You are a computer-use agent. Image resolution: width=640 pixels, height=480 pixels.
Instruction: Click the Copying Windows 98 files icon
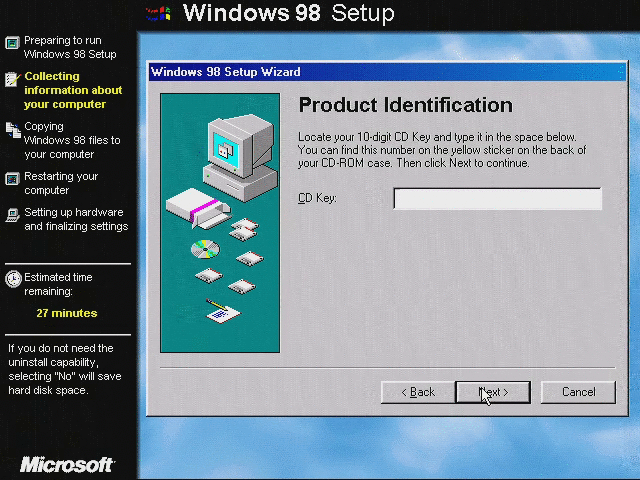pos(13,130)
